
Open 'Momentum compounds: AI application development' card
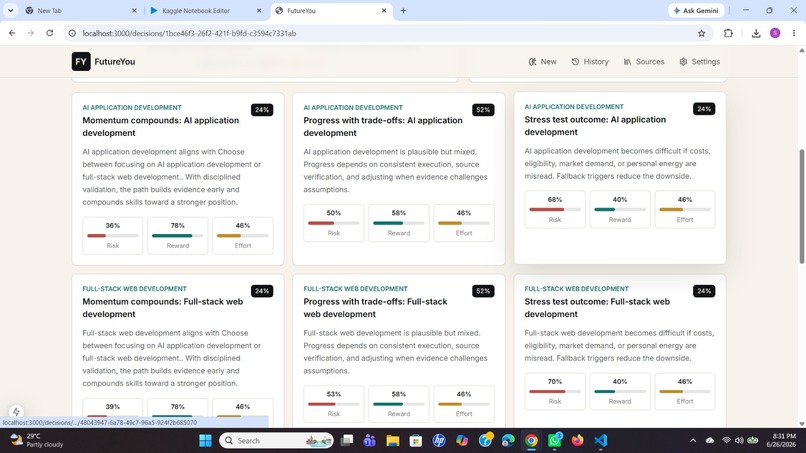[178, 179]
